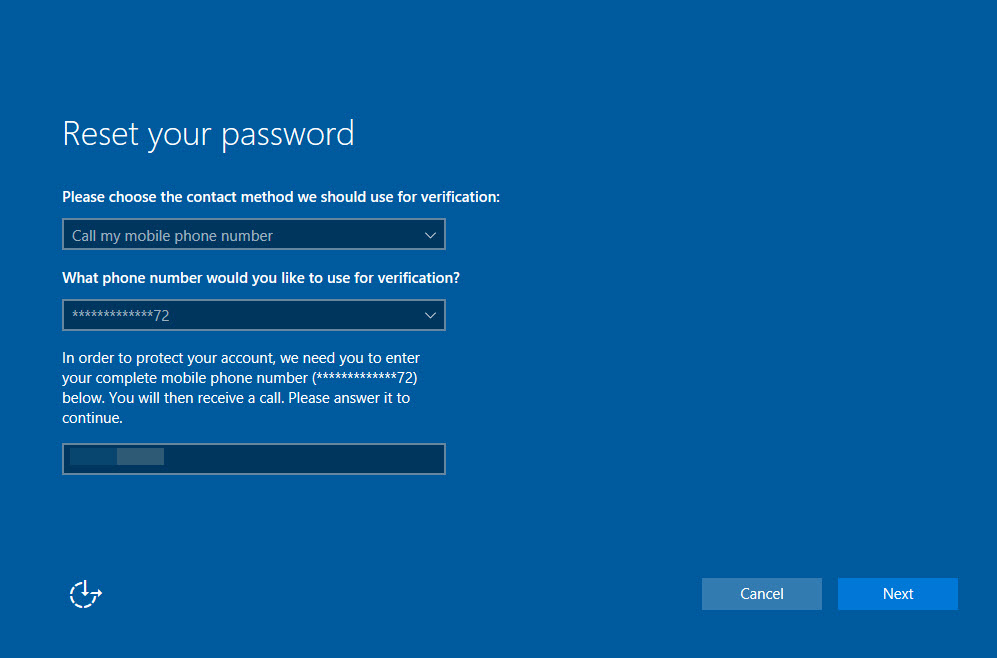
Task: Click Cancel to return without verifying
Action: pyautogui.click(x=761, y=593)
